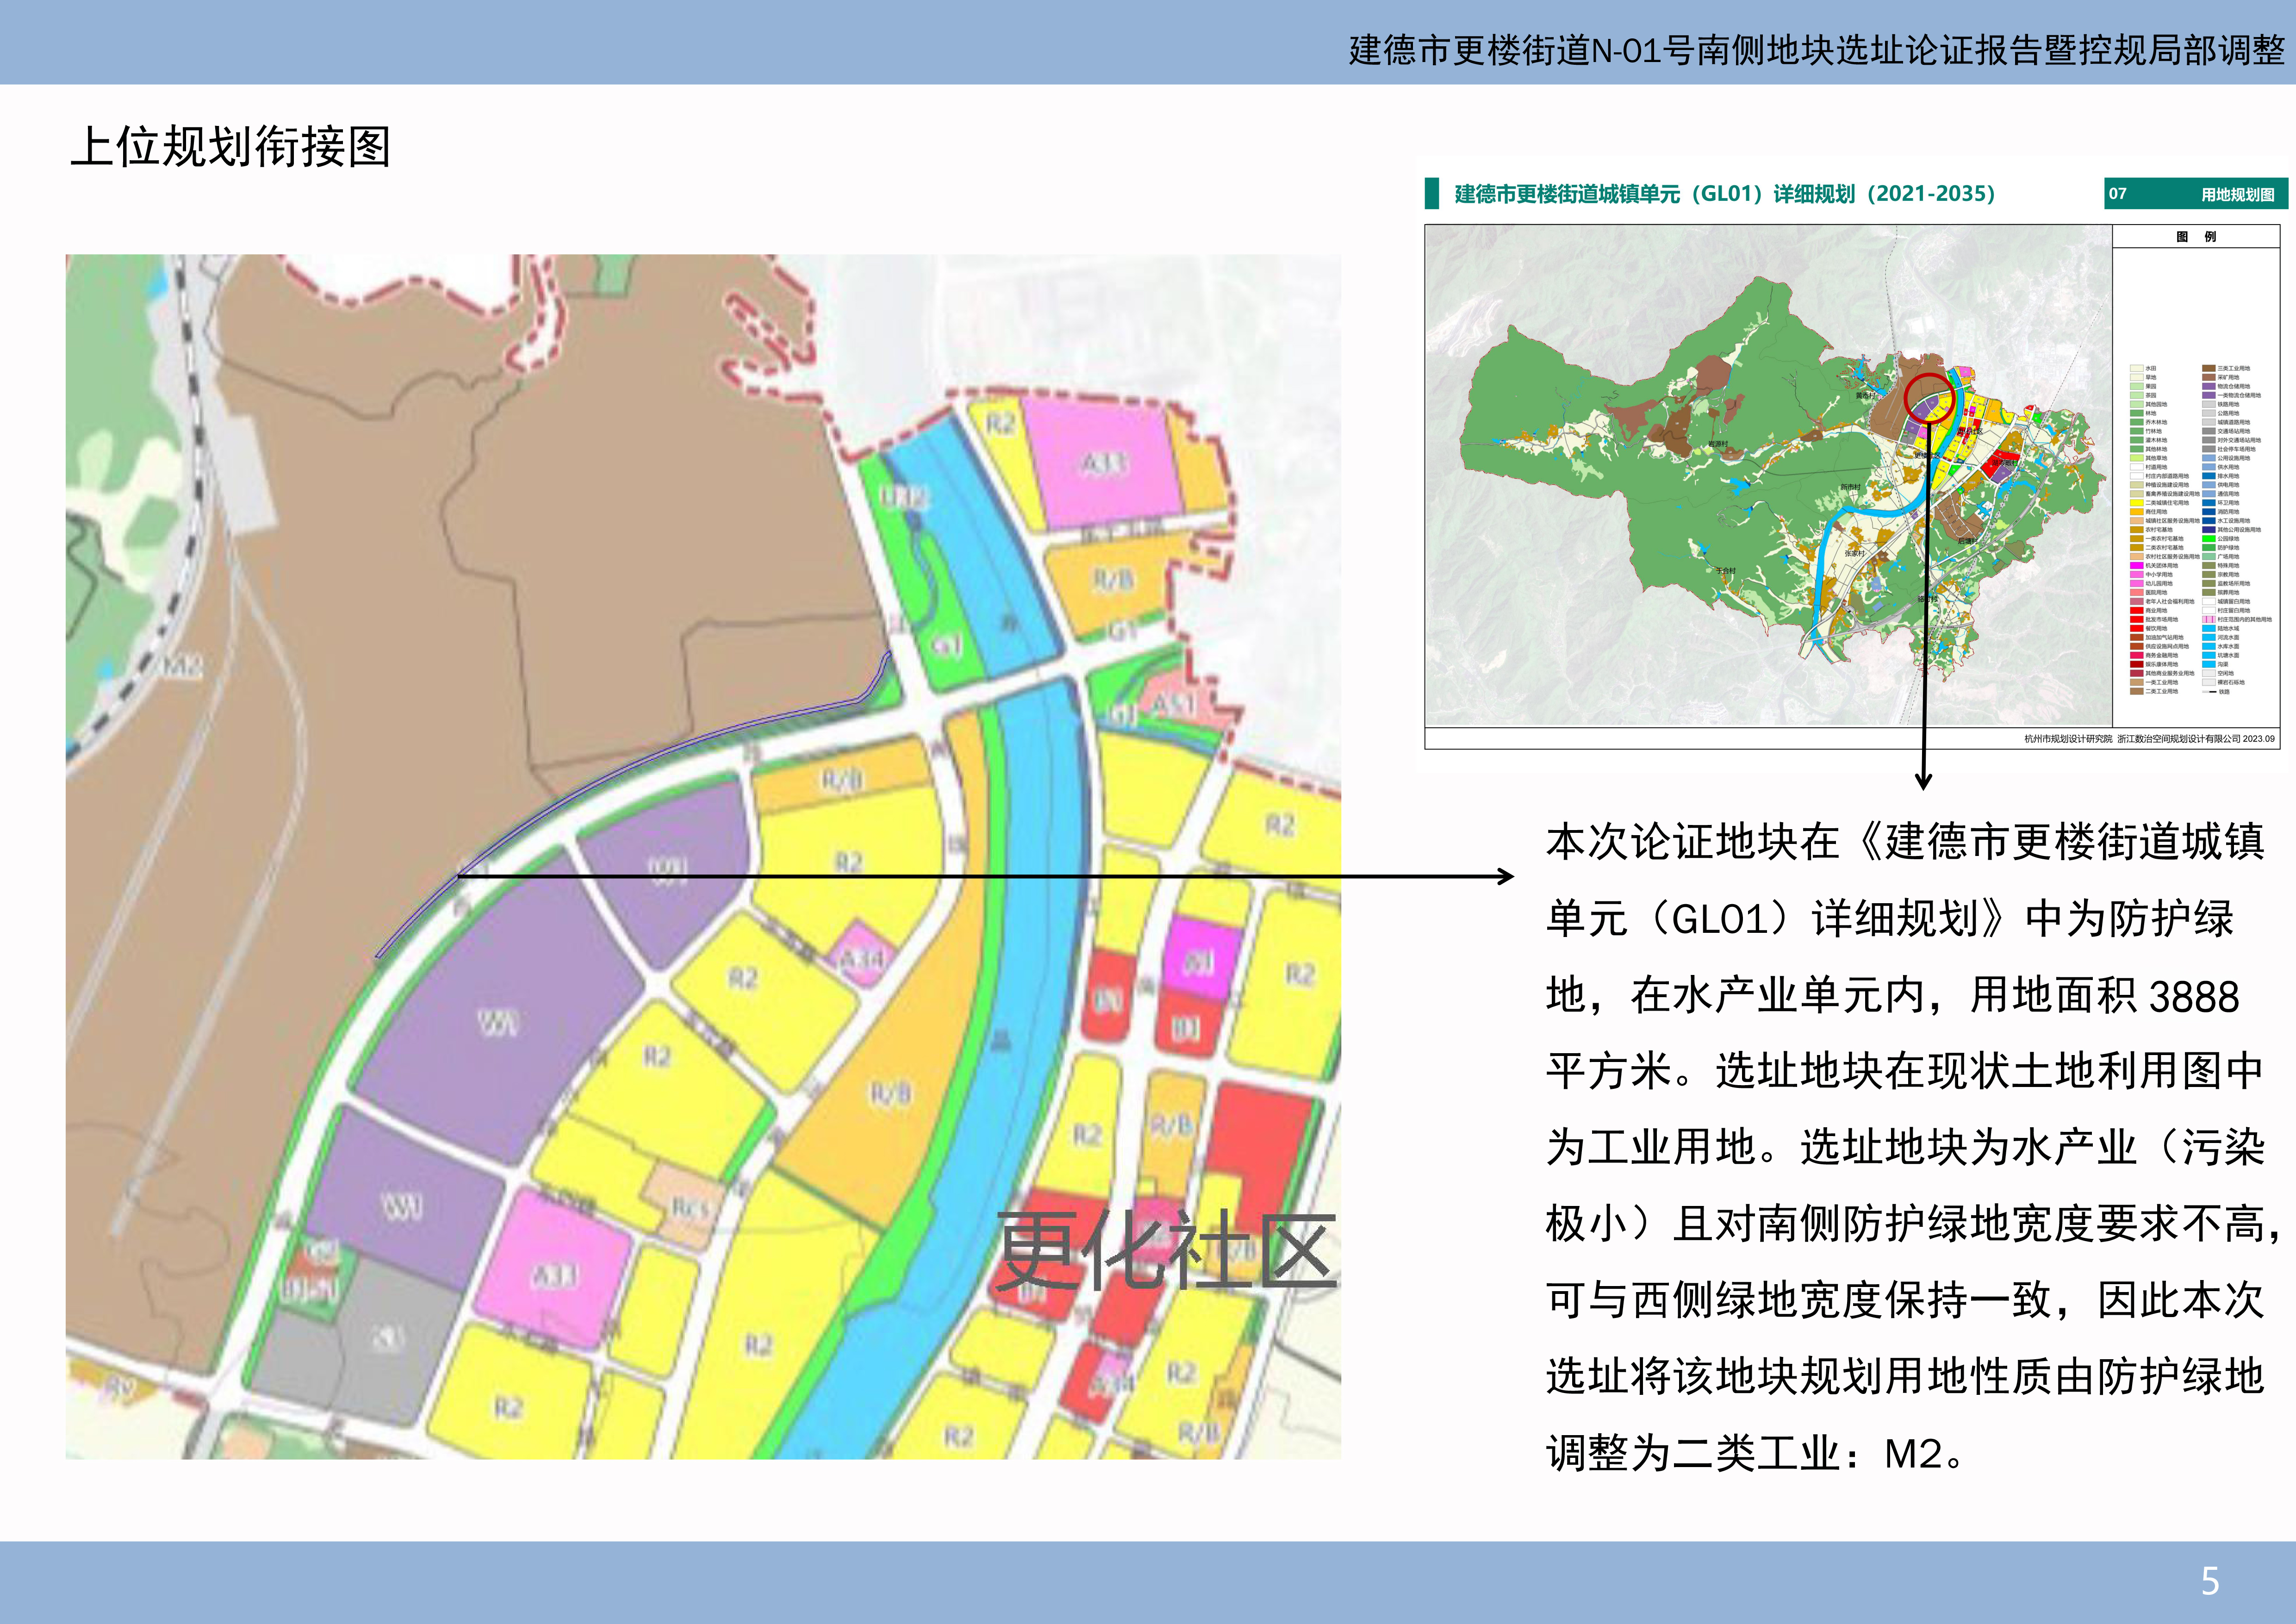Click the green bar left of GL01 title
Viewport: 2296px width, 1624px height.
point(1432,193)
